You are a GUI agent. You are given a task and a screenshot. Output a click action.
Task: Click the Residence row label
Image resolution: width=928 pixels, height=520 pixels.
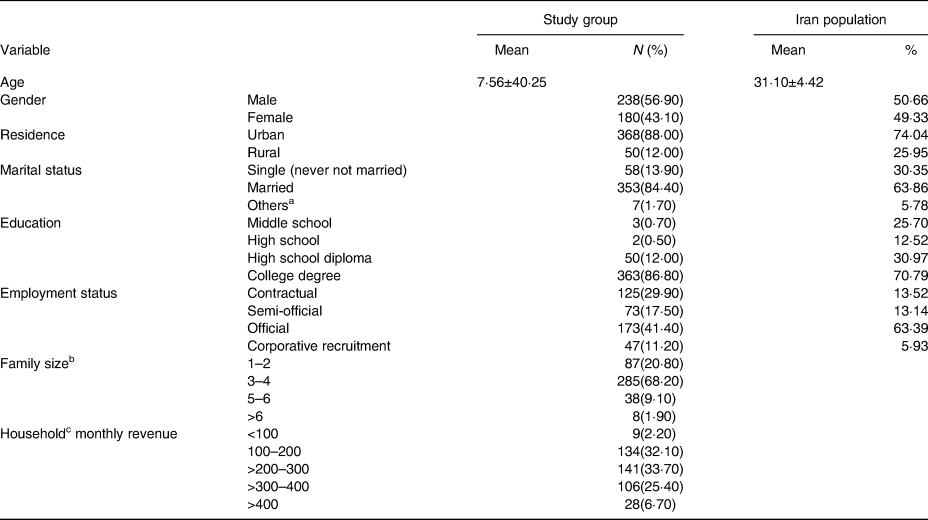point(32,135)
